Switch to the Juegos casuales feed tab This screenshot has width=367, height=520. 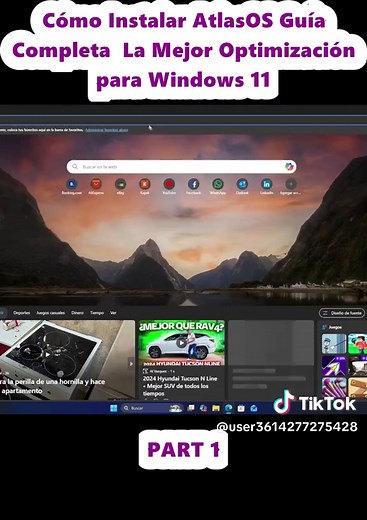pyautogui.click(x=50, y=313)
